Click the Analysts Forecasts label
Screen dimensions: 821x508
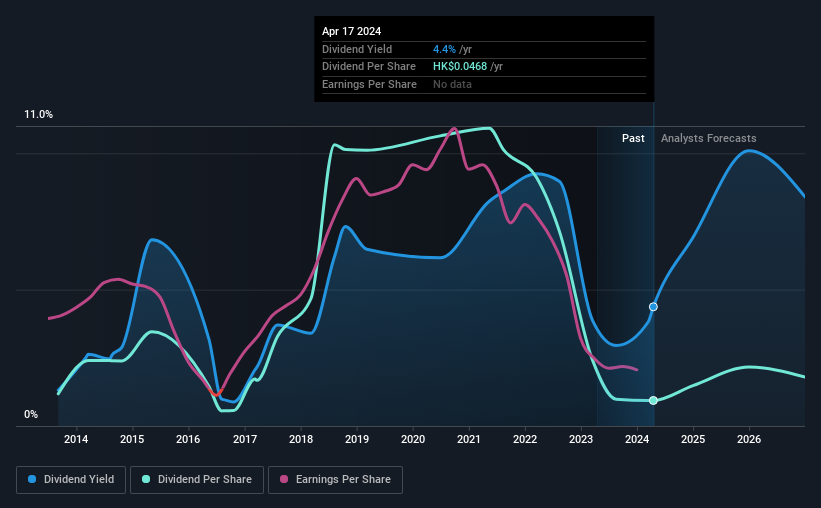pyautogui.click(x=708, y=138)
